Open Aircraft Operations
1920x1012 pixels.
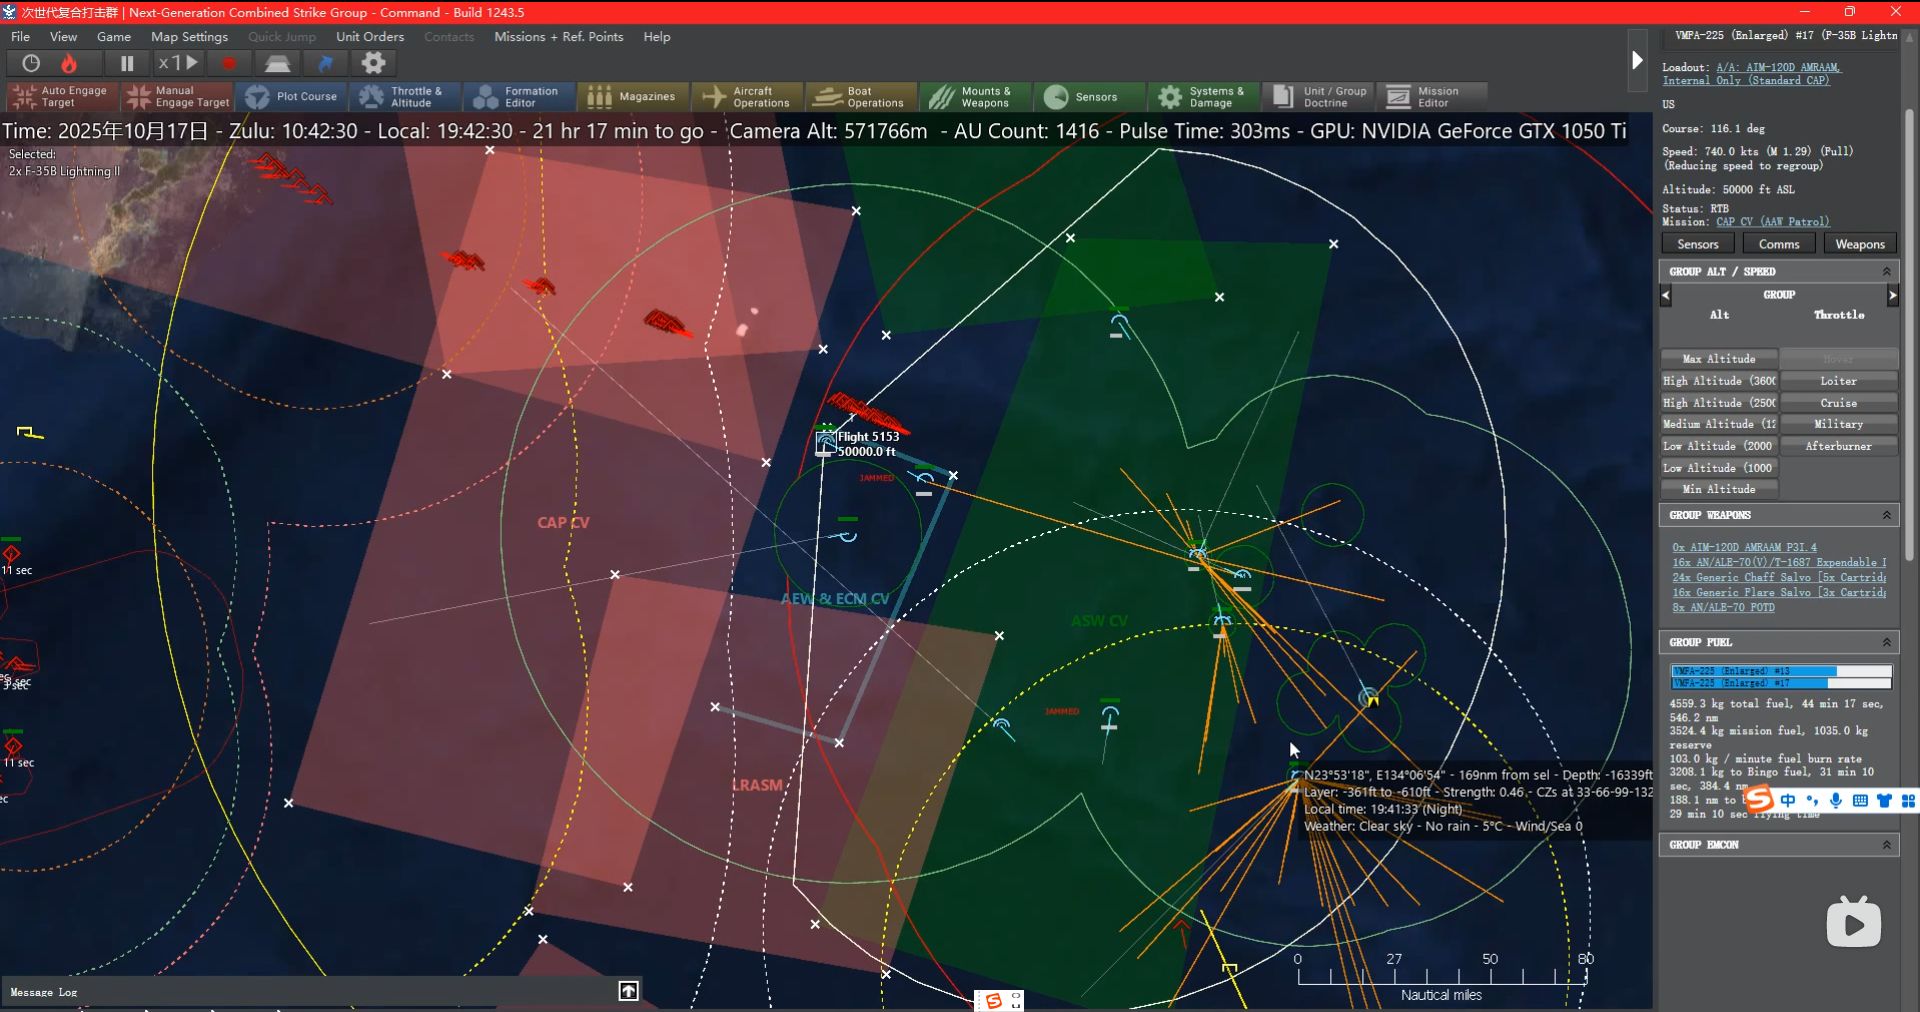click(747, 97)
